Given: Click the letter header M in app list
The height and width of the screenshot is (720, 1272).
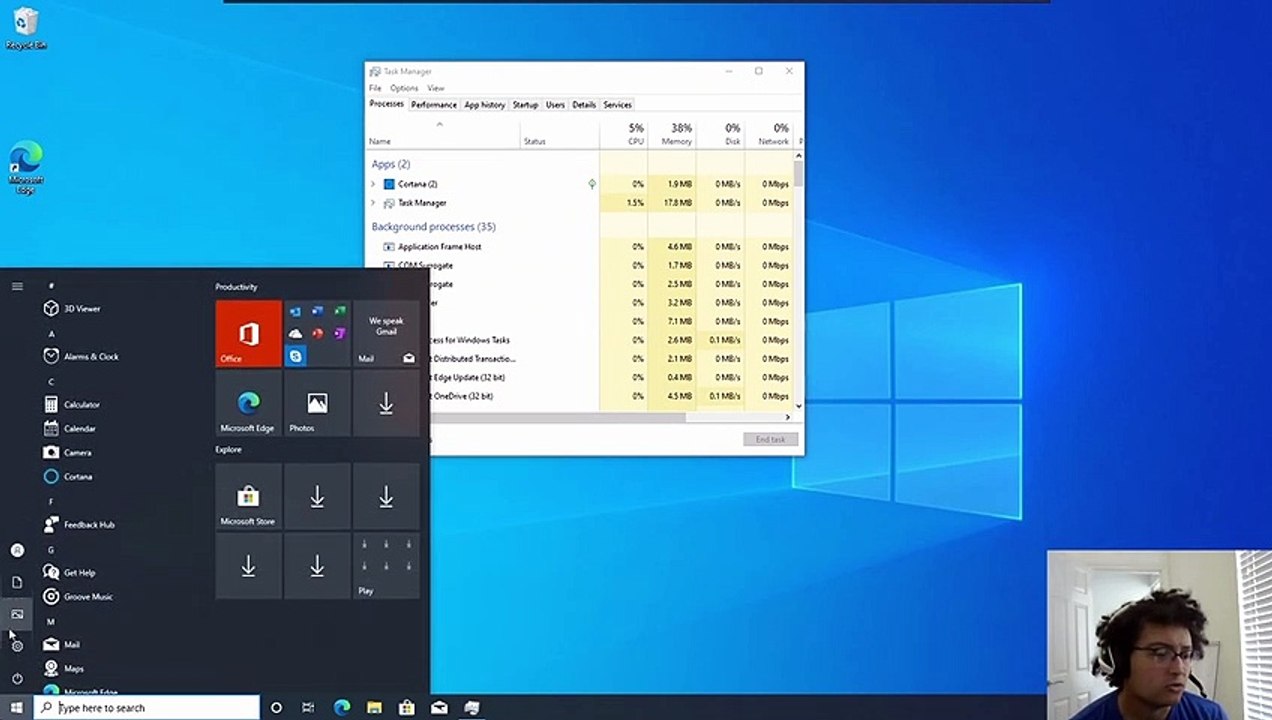Looking at the screenshot, I should (51, 621).
